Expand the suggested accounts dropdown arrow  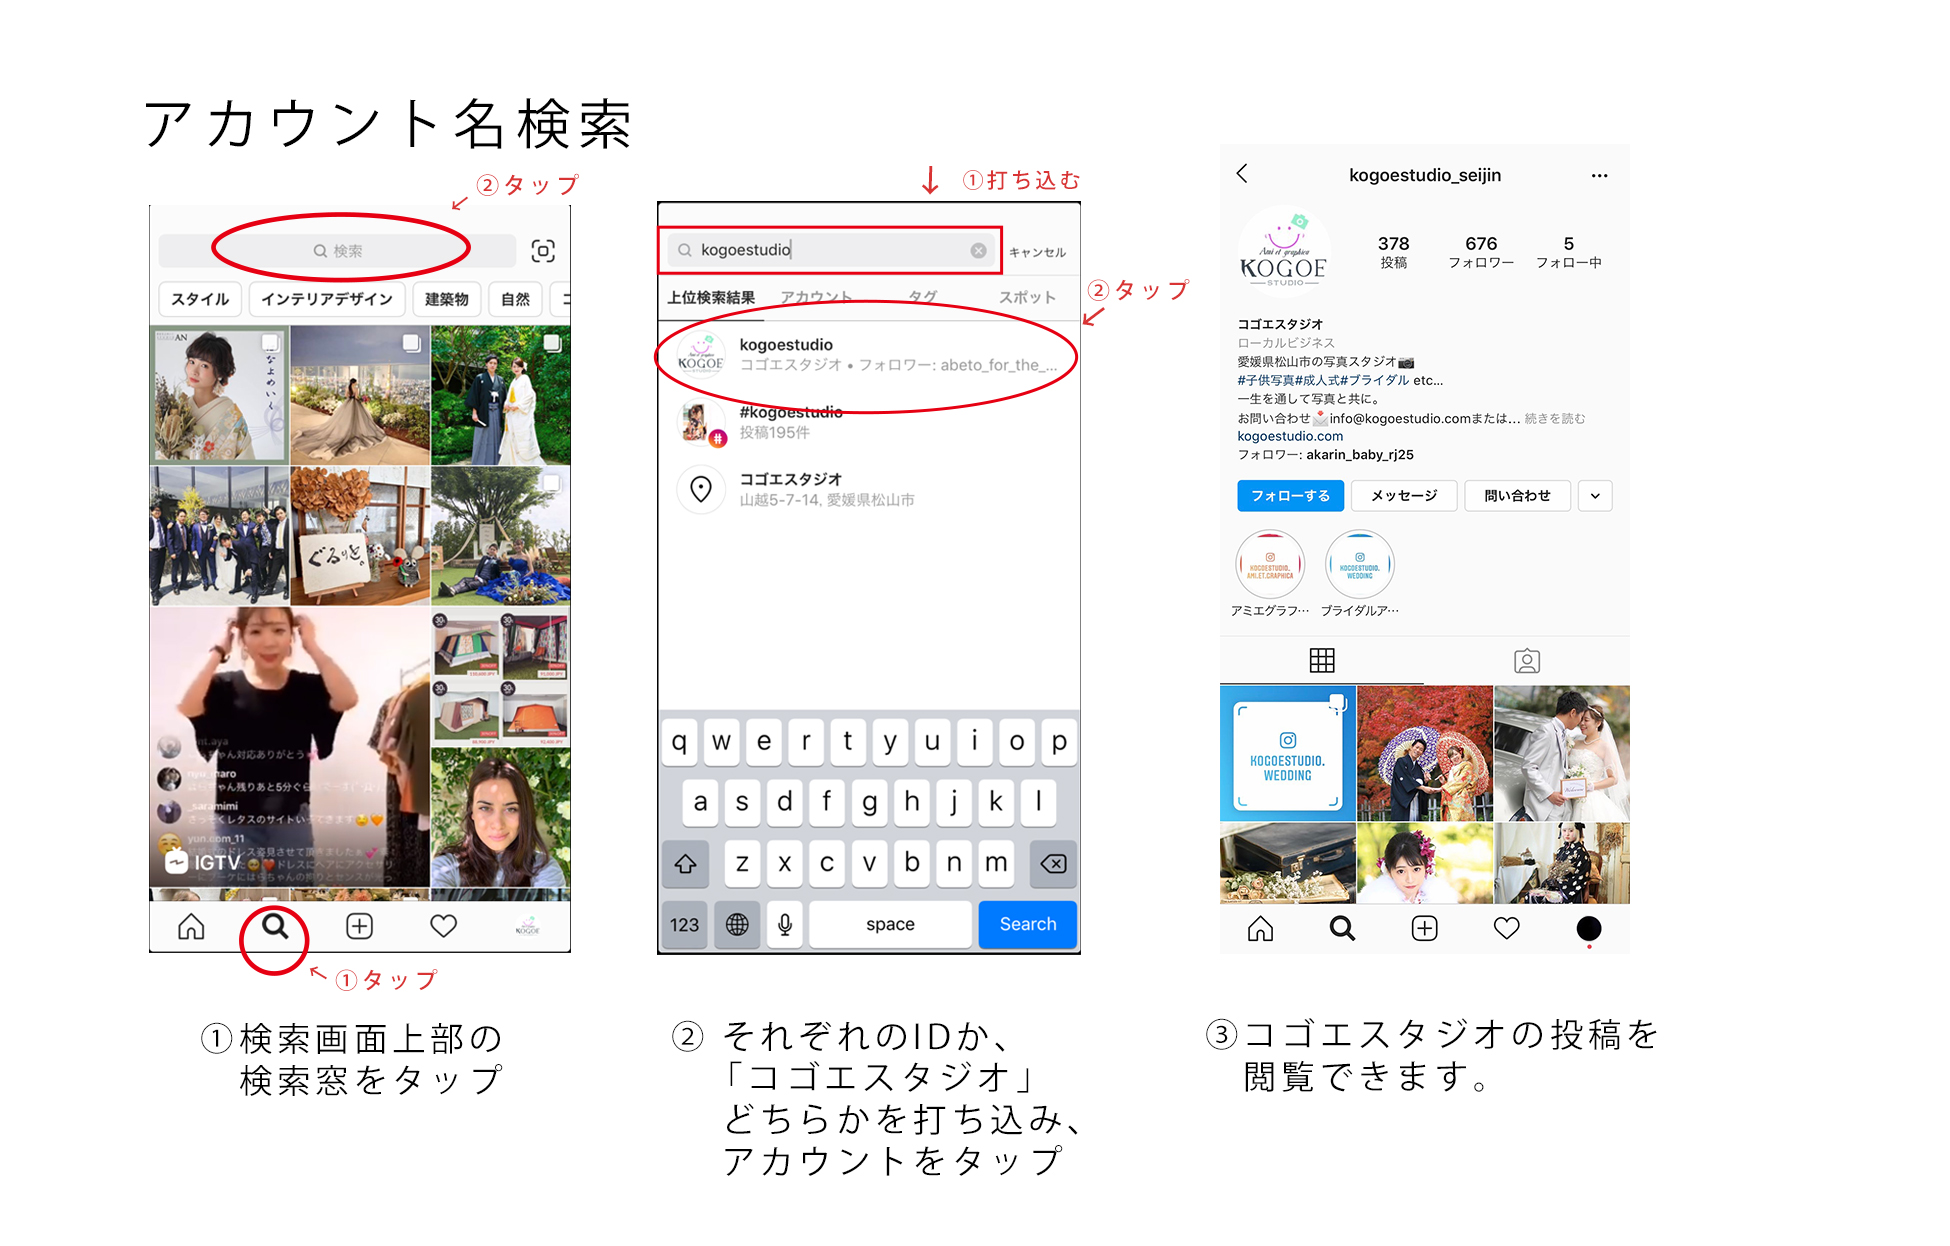pos(1595,496)
